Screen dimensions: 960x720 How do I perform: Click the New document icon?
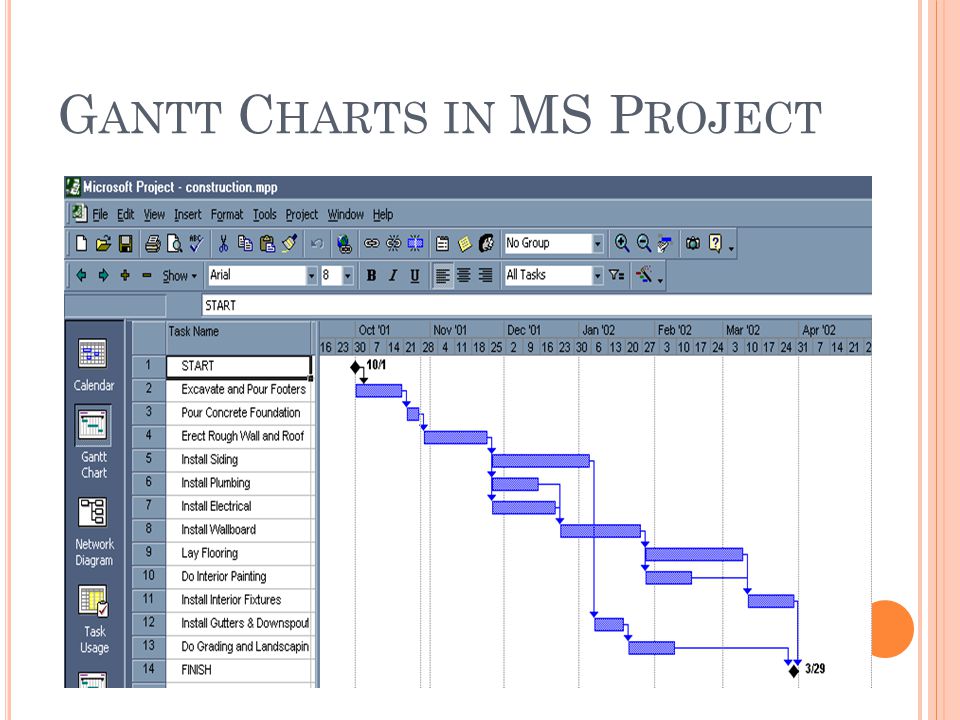tap(81, 244)
